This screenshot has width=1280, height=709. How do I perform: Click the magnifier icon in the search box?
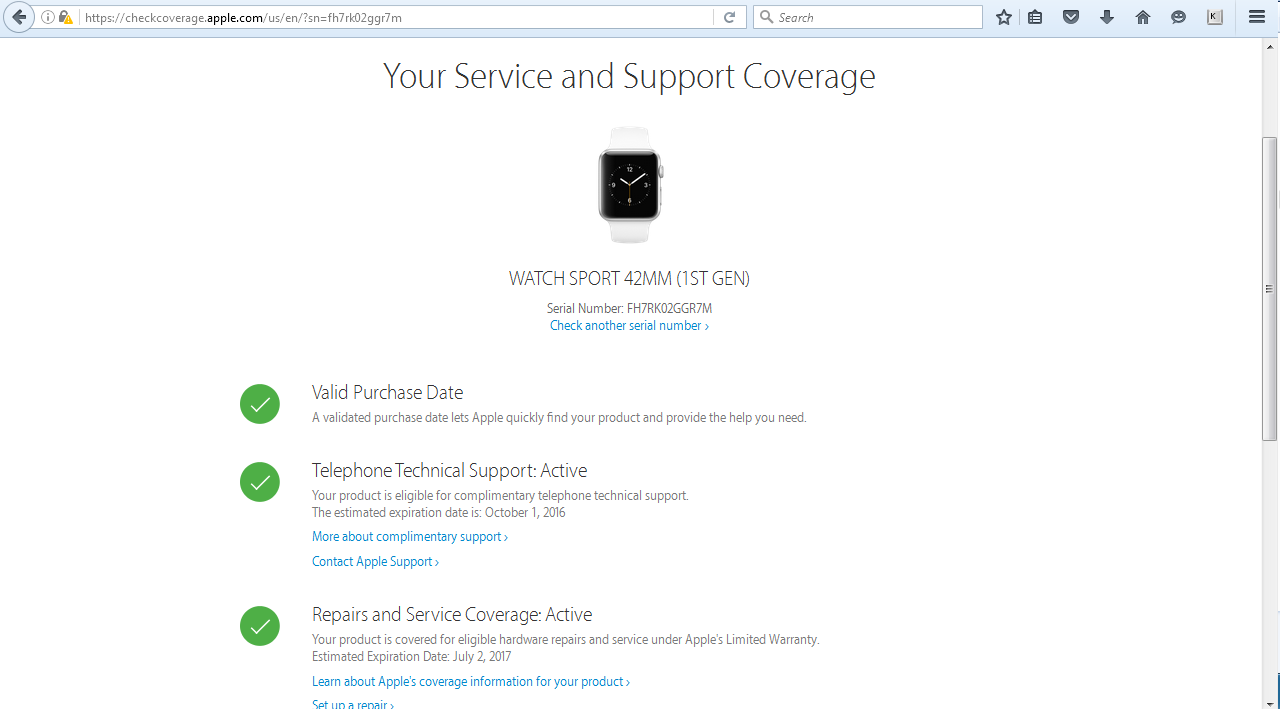(x=767, y=17)
